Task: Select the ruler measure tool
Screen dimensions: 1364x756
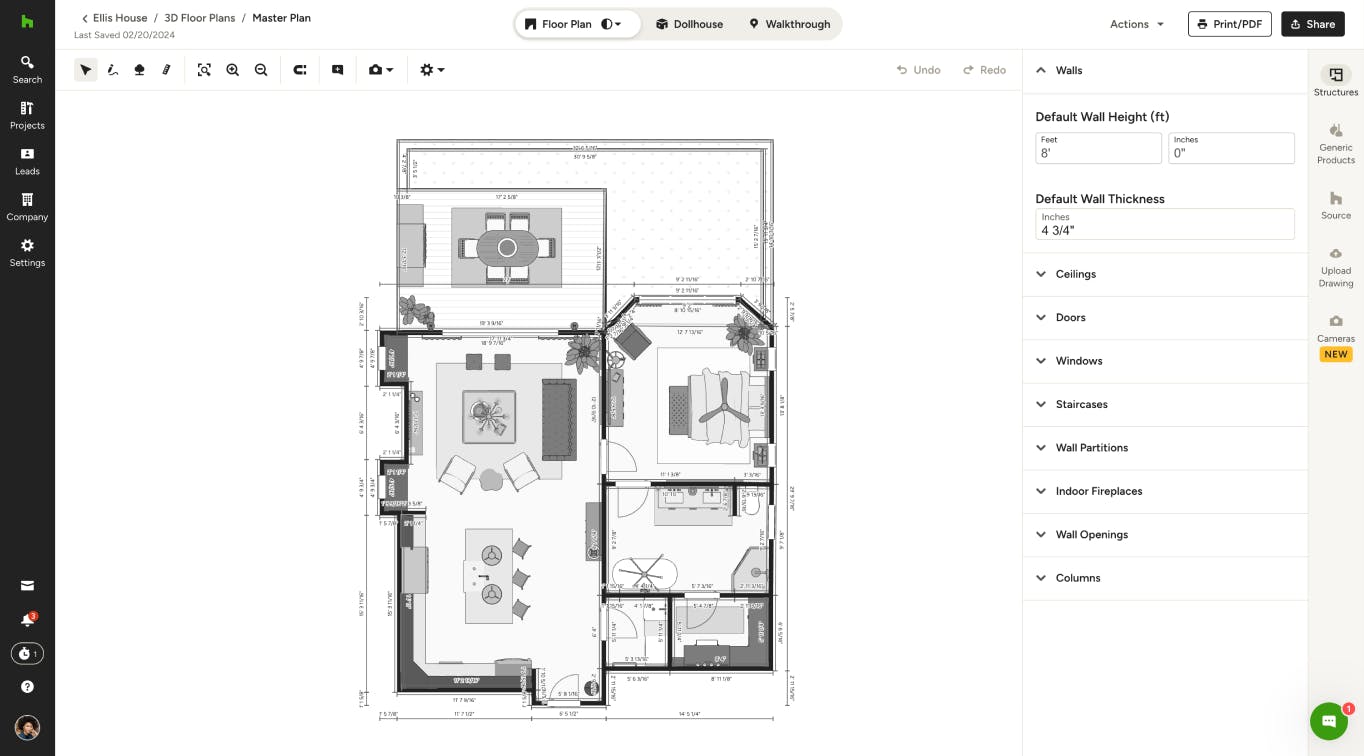Action: coord(167,70)
